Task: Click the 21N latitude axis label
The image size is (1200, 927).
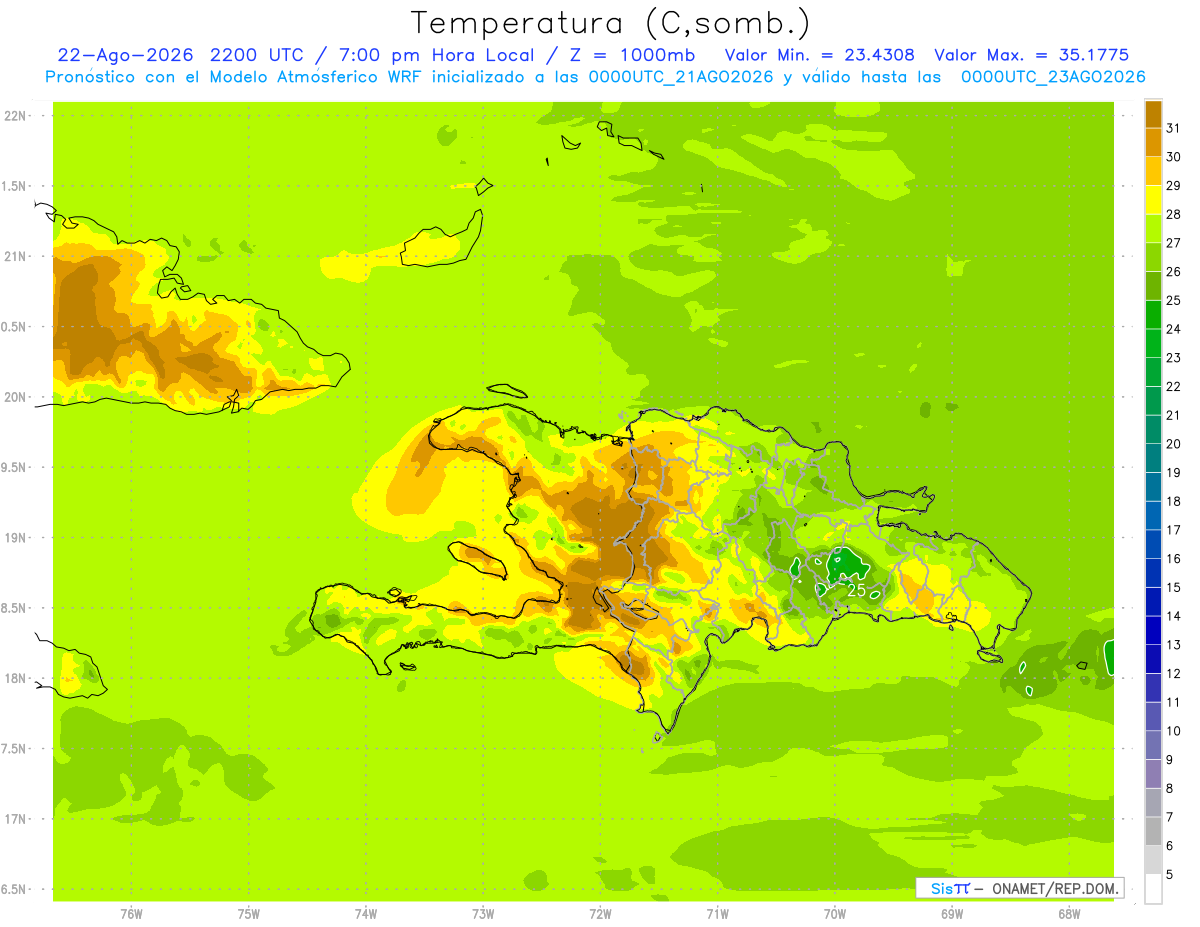Action: point(16,256)
